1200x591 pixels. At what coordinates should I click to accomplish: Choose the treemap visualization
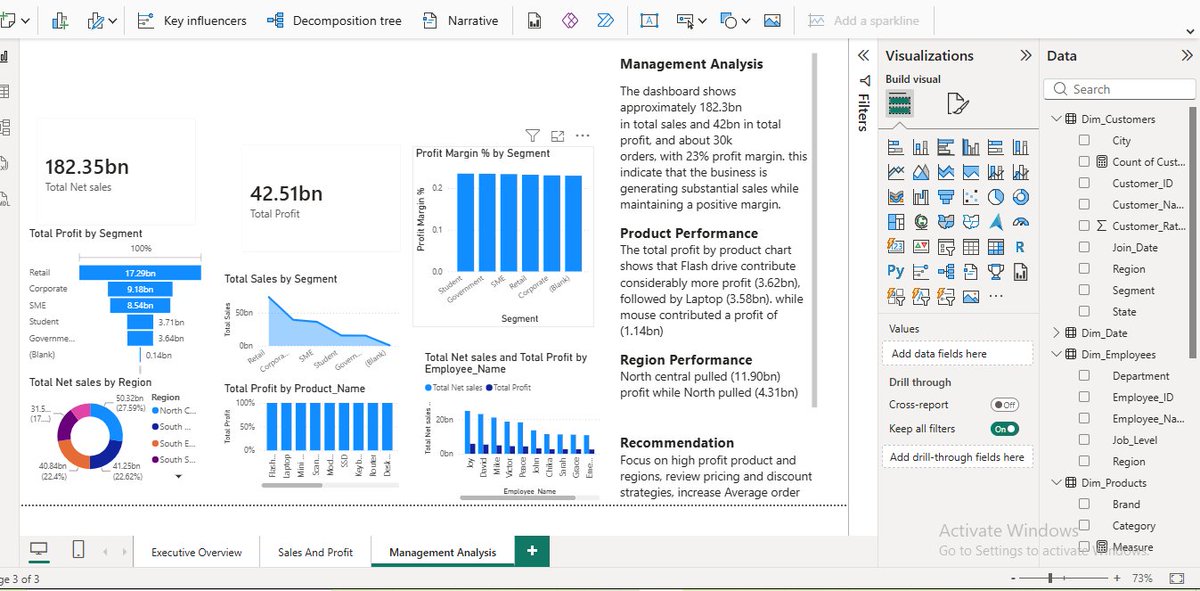pos(896,222)
